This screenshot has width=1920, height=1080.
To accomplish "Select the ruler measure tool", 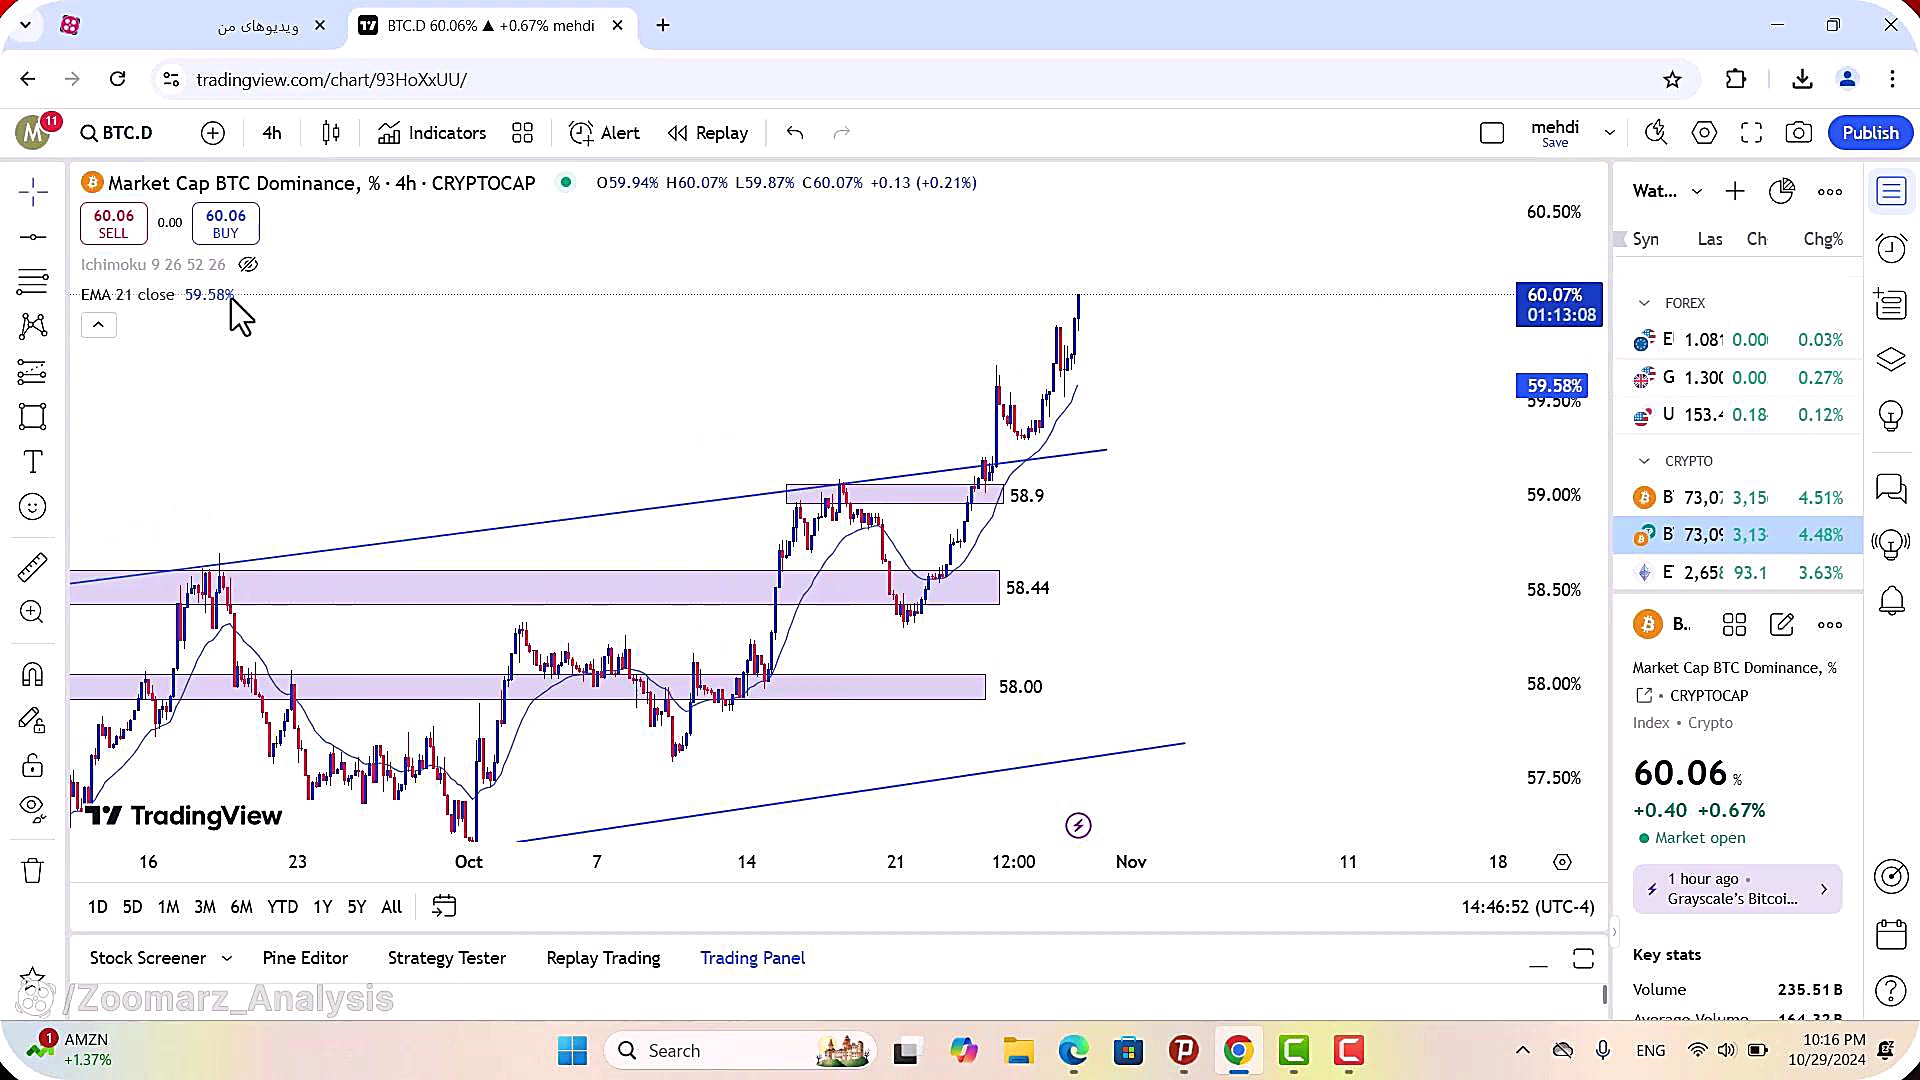I will click(33, 567).
